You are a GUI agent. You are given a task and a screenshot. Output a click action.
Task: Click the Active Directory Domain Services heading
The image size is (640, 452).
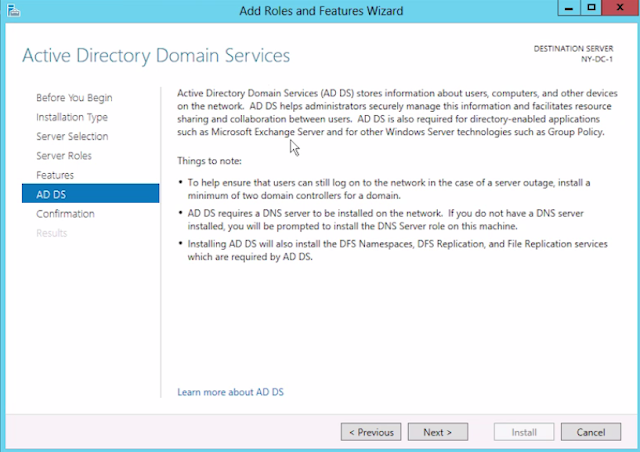(156, 56)
